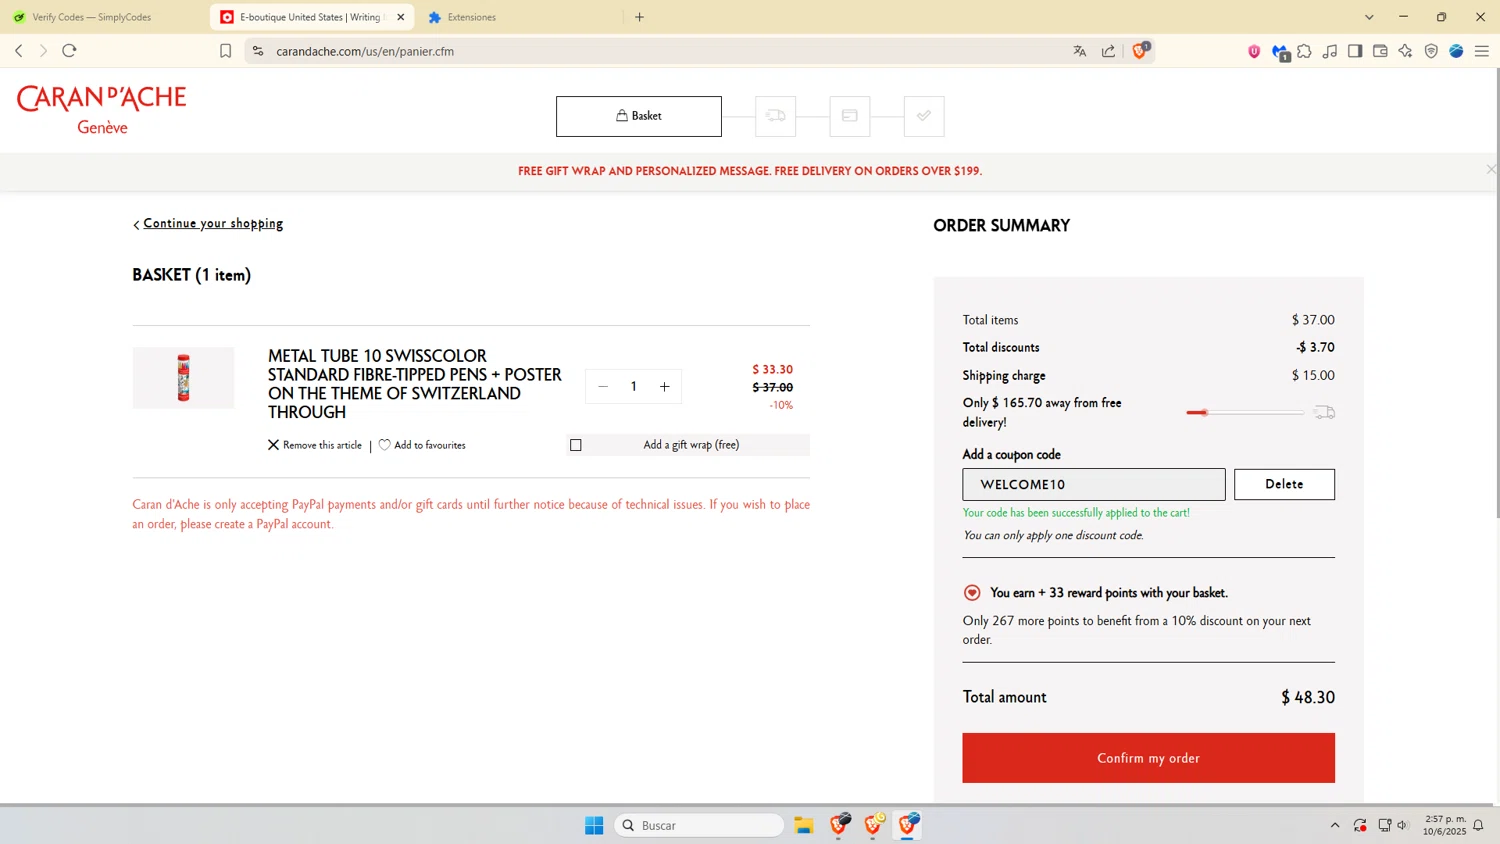
Task: Click the quantity value 1 field
Action: click(x=633, y=387)
